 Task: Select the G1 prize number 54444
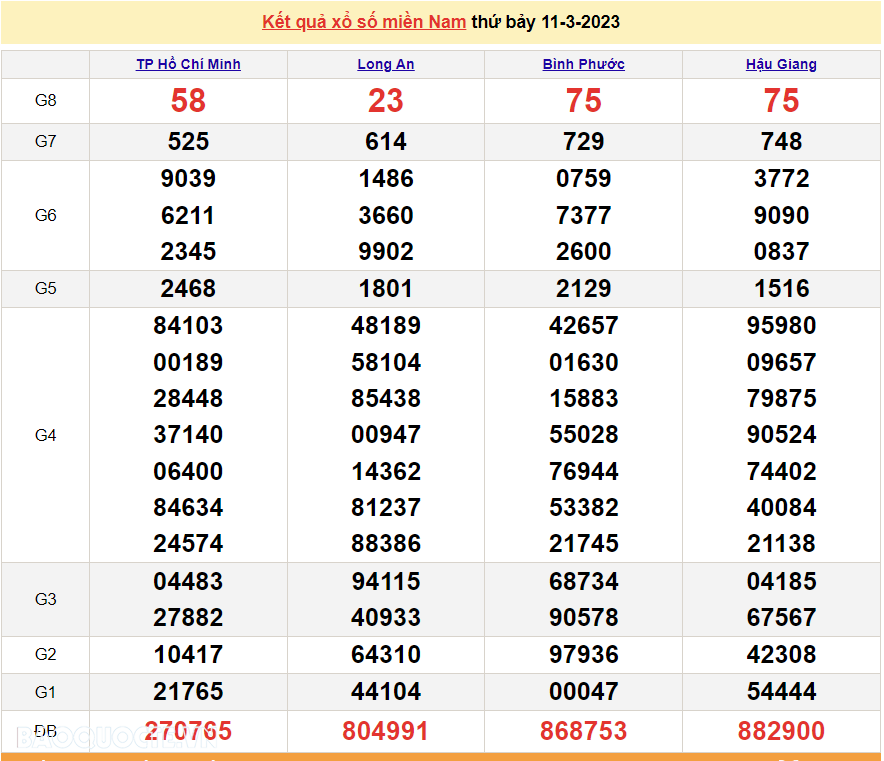point(781,691)
